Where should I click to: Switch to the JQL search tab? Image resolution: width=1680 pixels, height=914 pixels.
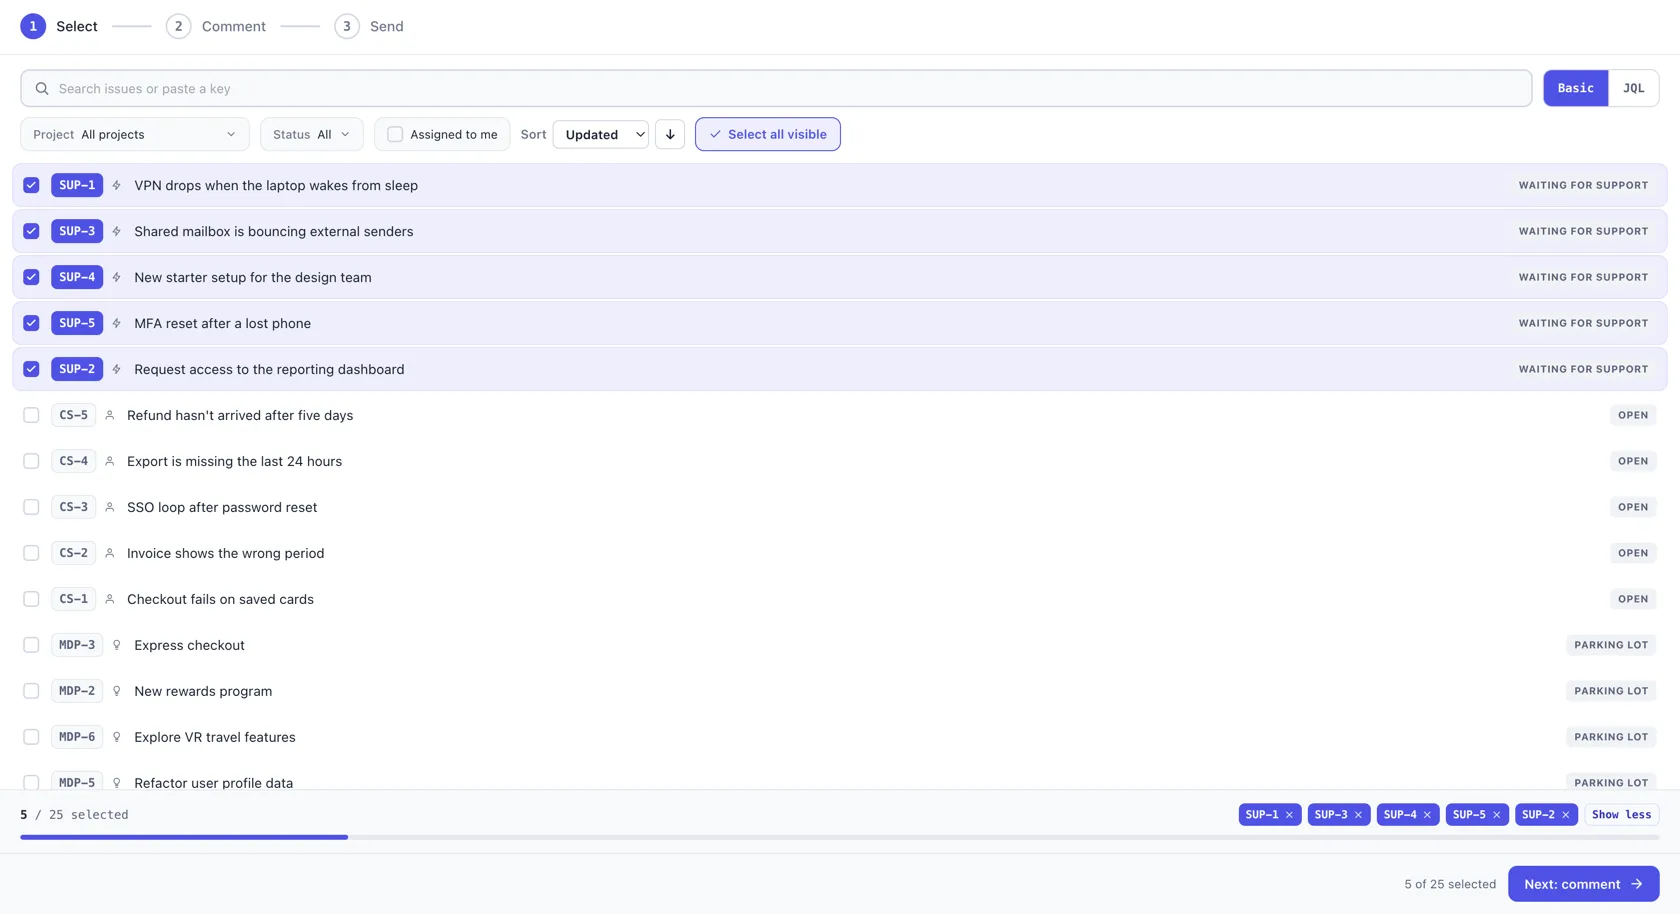[x=1633, y=88]
